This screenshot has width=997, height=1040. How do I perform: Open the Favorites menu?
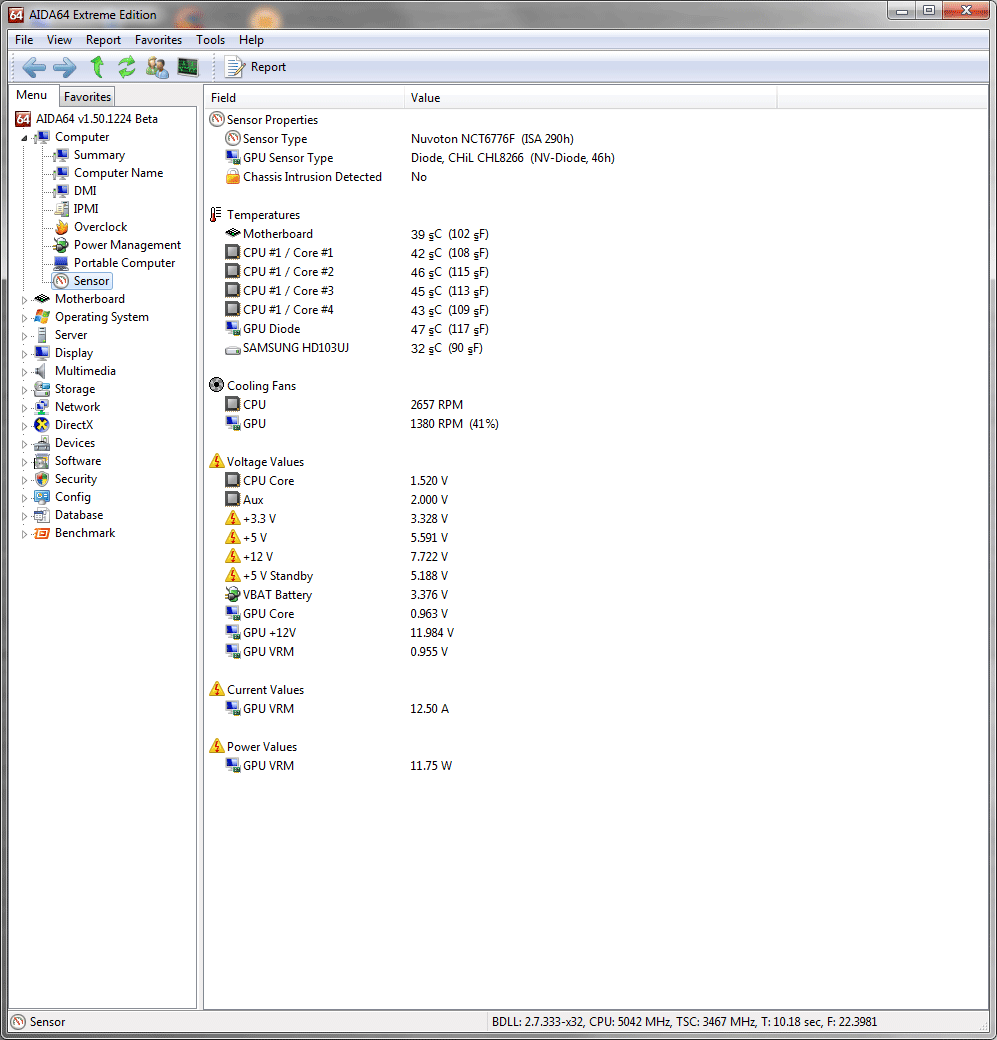pos(158,40)
